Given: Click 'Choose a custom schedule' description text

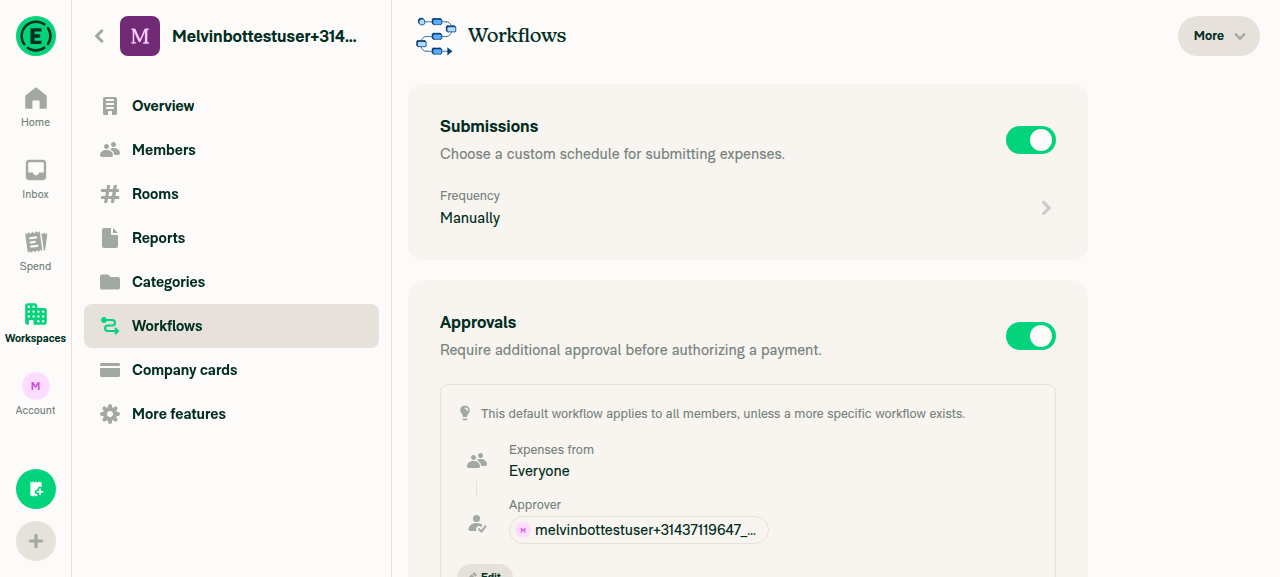Looking at the screenshot, I should tap(612, 154).
